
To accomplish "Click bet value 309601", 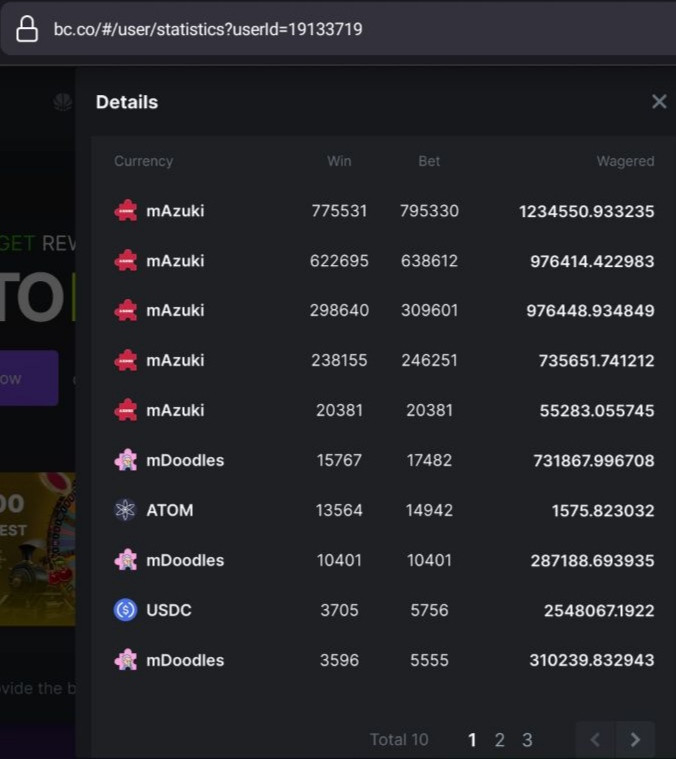I will tap(429, 310).
